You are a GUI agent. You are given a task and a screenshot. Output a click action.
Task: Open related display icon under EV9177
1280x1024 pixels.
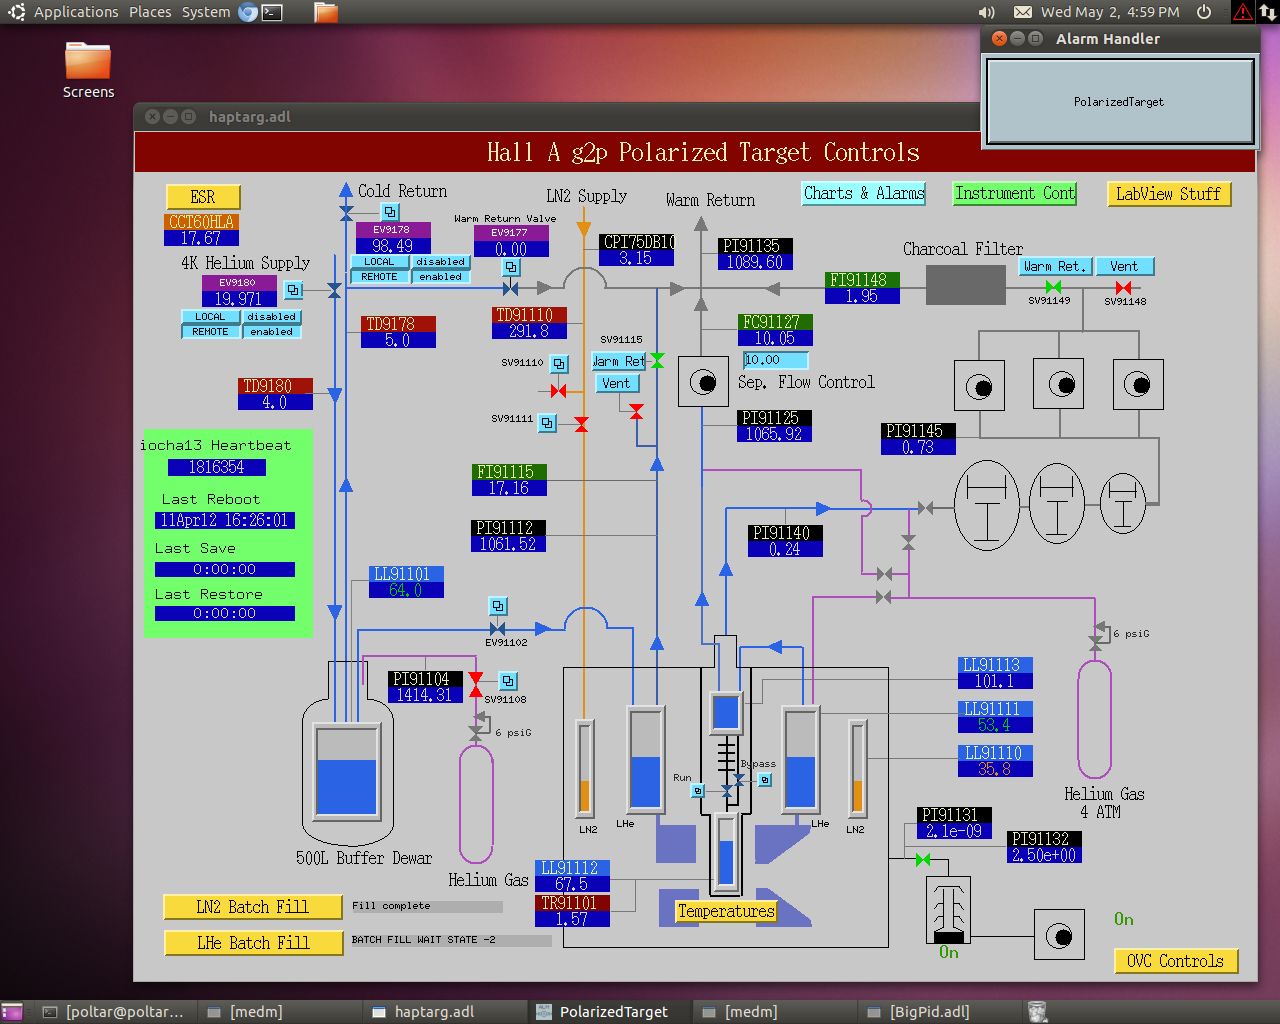(511, 267)
